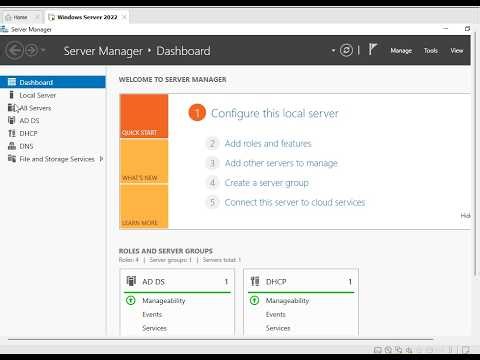Click the "Servers total: 1" text
Screen dimensions: 480x360
point(222,260)
